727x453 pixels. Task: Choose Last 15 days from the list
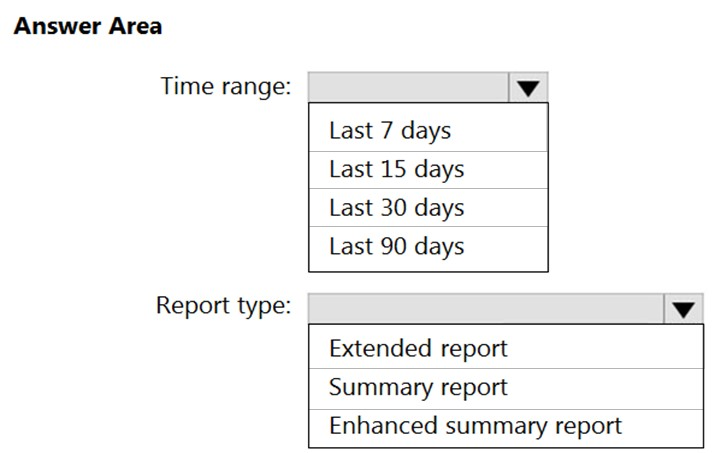(x=396, y=169)
